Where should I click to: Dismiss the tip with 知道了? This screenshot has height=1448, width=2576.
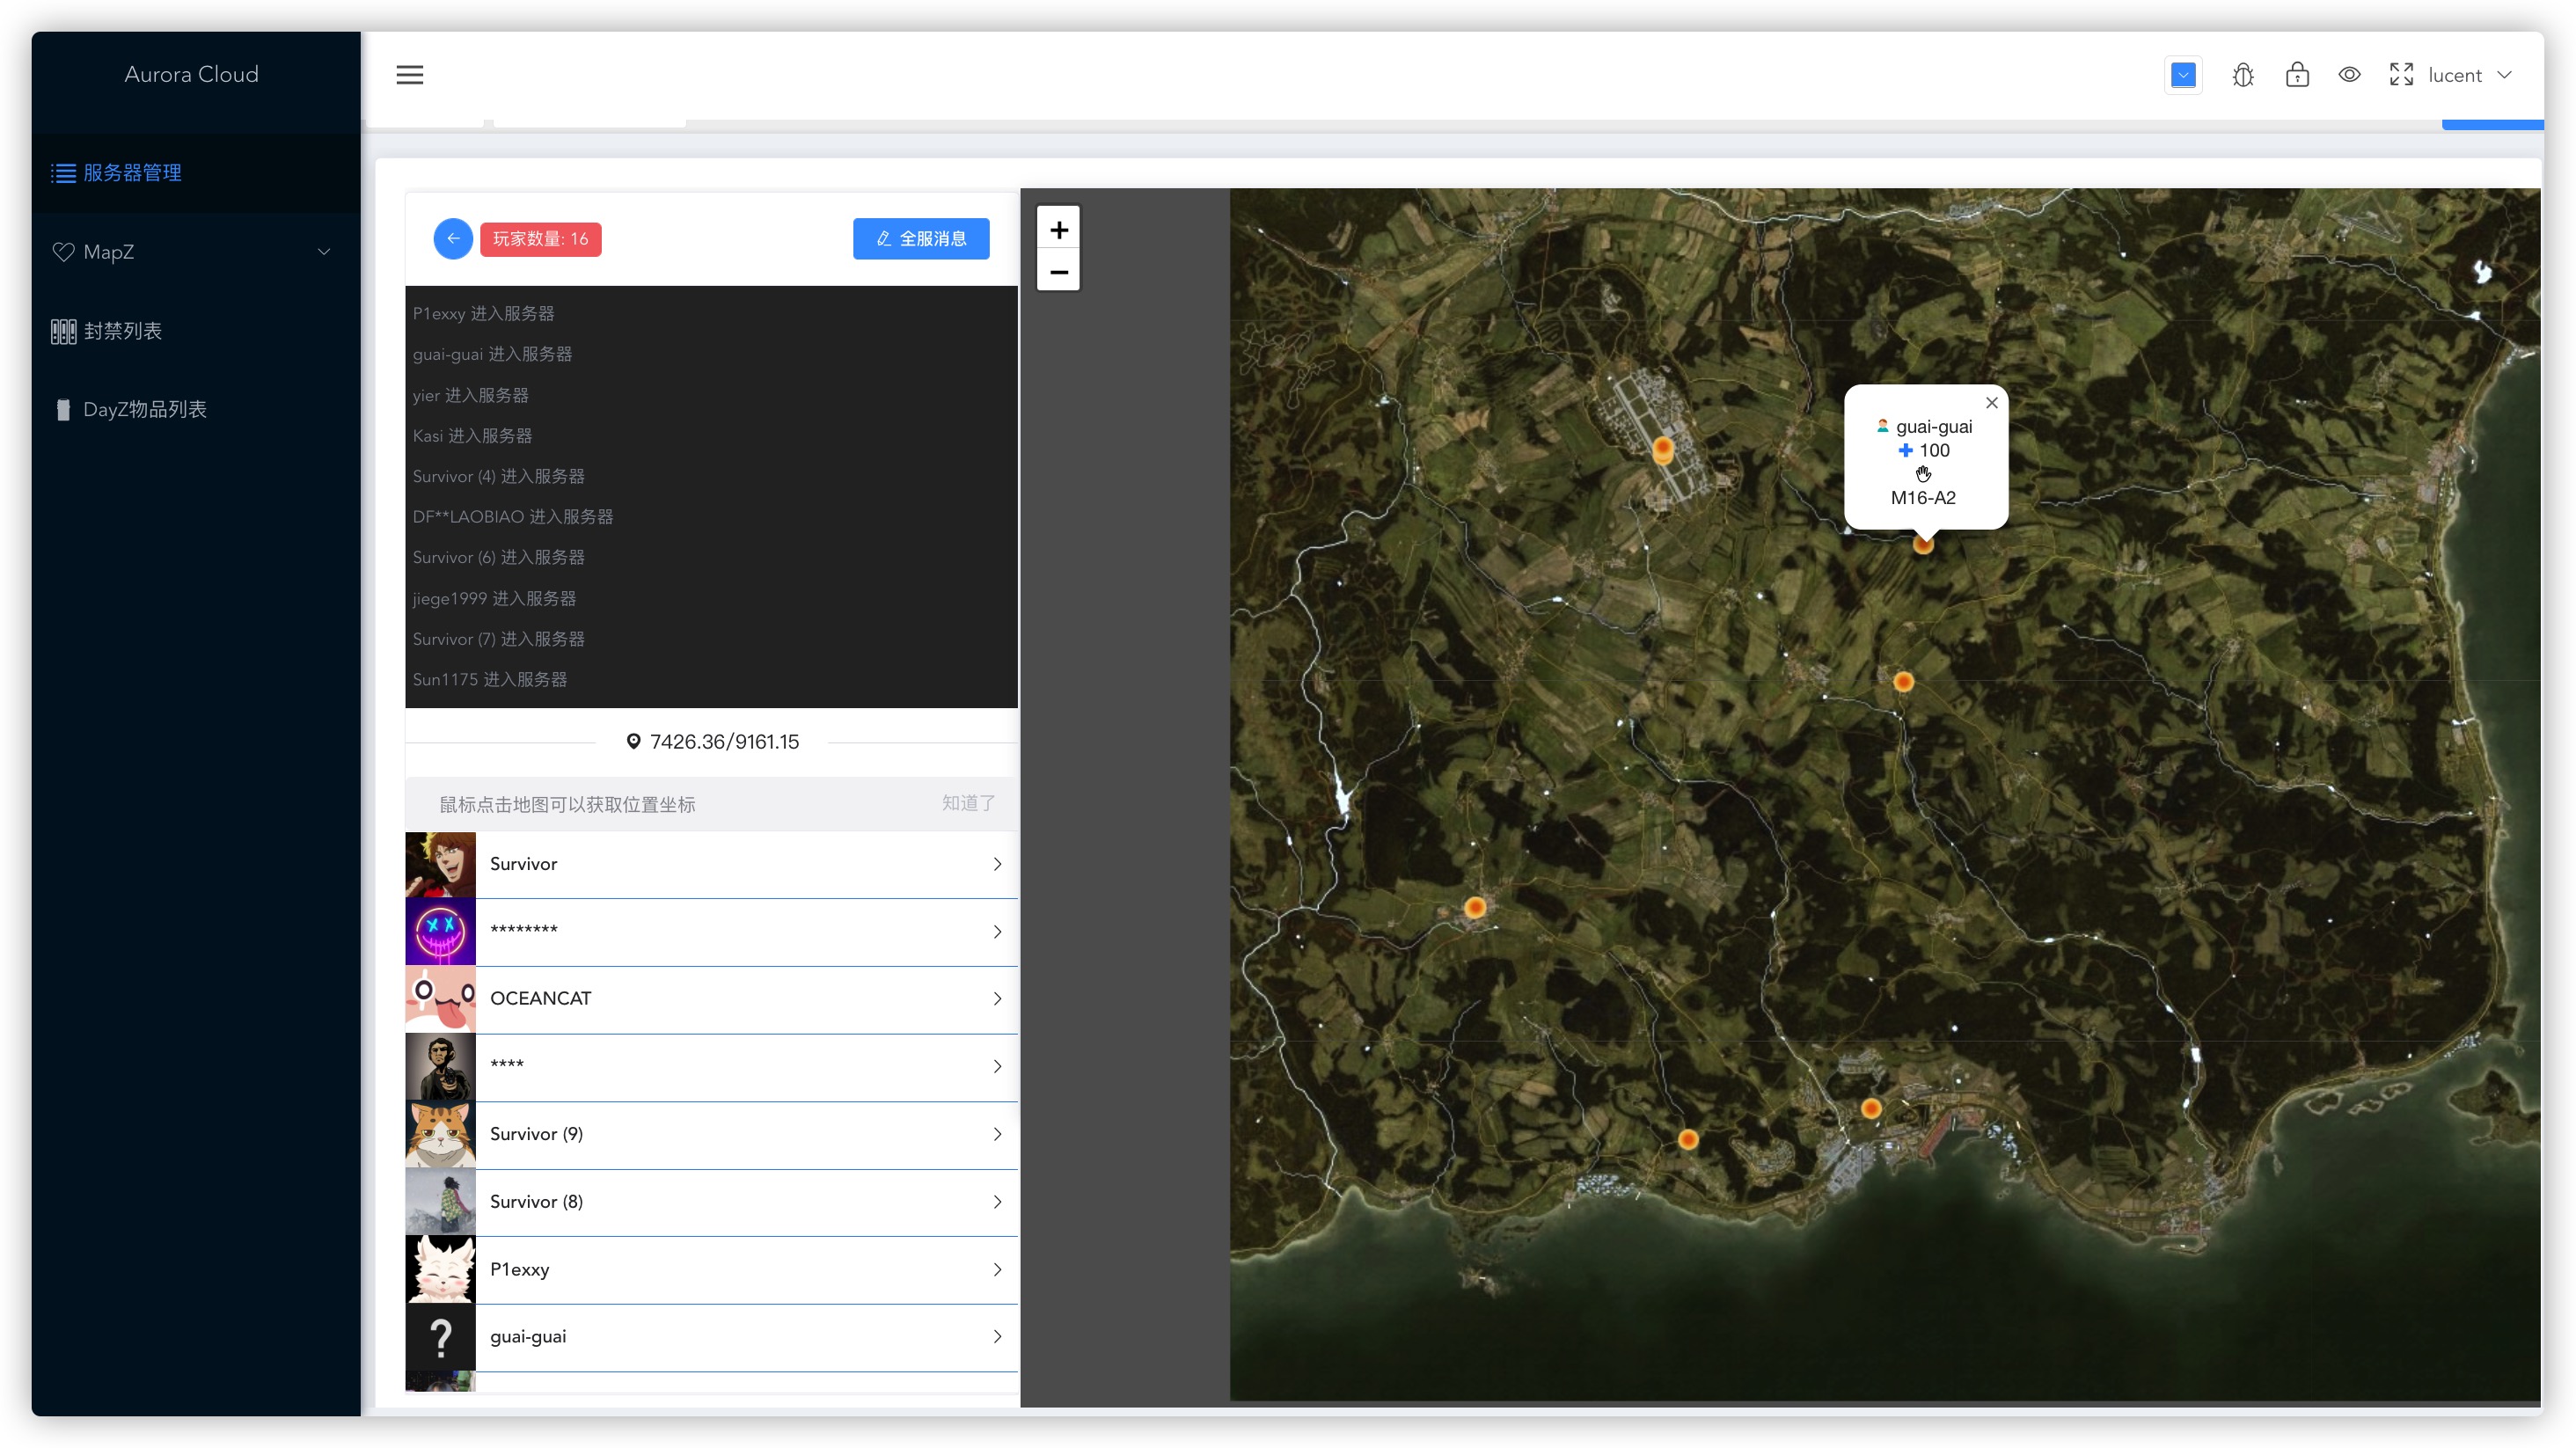point(968,803)
